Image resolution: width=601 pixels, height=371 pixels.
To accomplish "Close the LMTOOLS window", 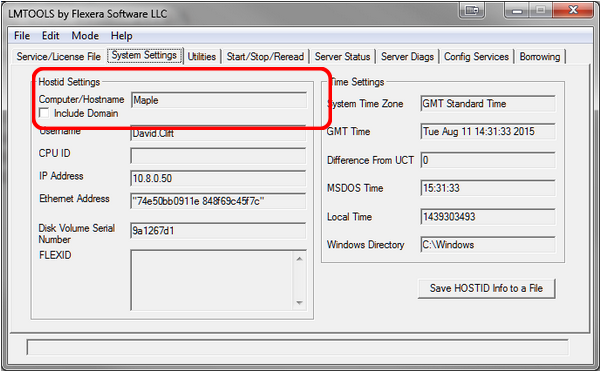I will [x=573, y=10].
